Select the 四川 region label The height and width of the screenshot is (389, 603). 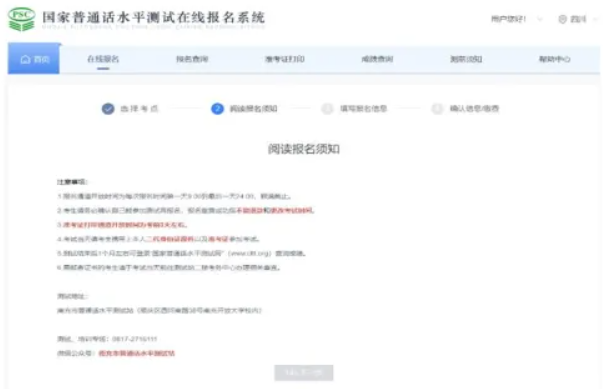[x=578, y=19]
